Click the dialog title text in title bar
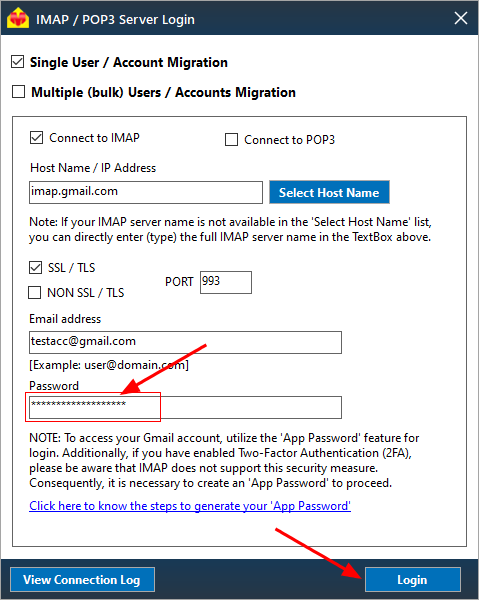 point(115,19)
